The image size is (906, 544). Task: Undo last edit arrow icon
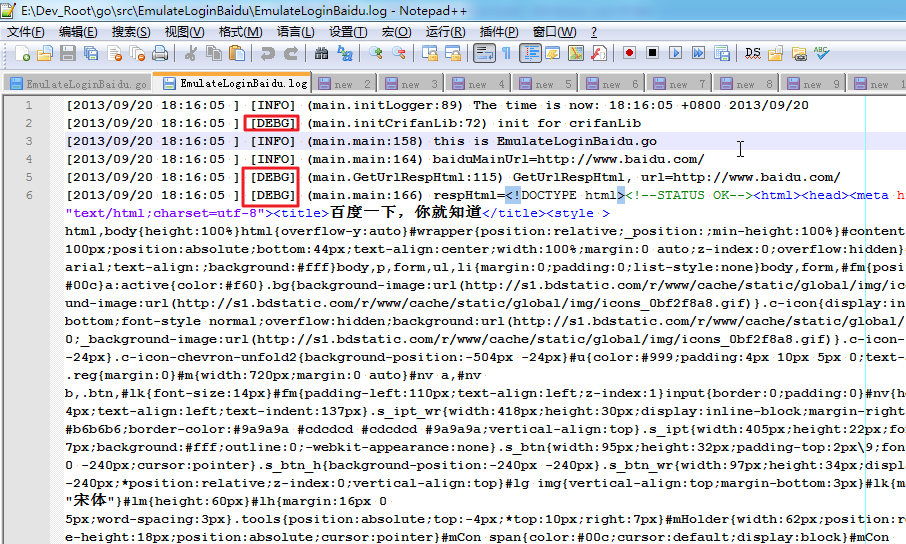pyautogui.click(x=267, y=54)
